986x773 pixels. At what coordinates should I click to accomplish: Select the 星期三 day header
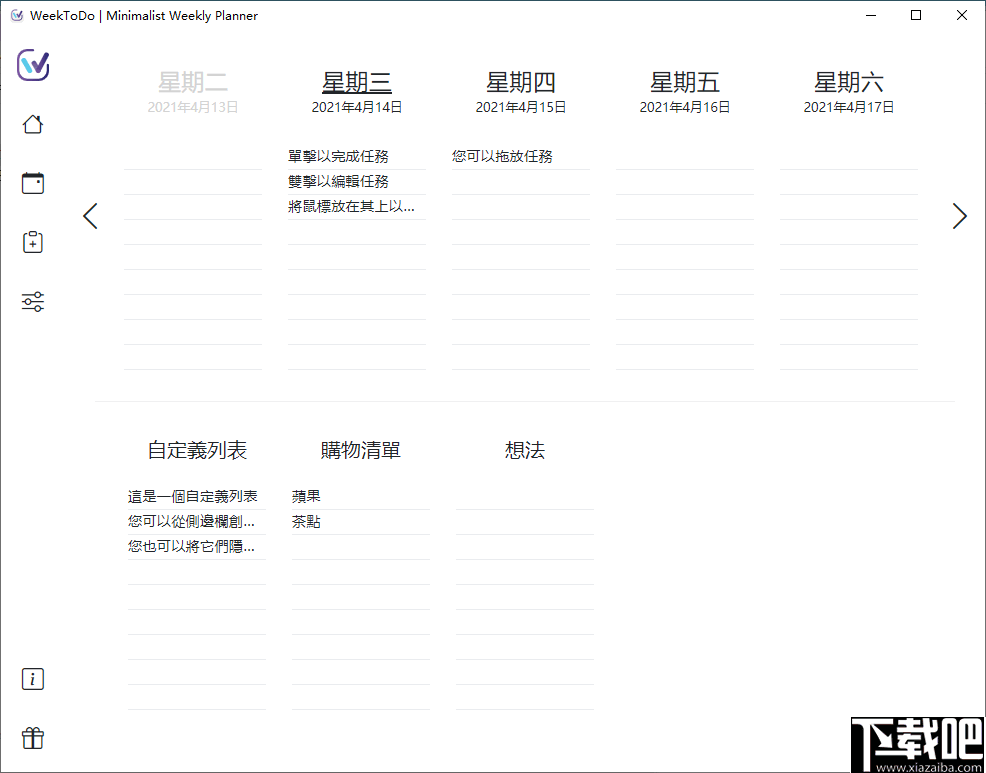coord(357,82)
